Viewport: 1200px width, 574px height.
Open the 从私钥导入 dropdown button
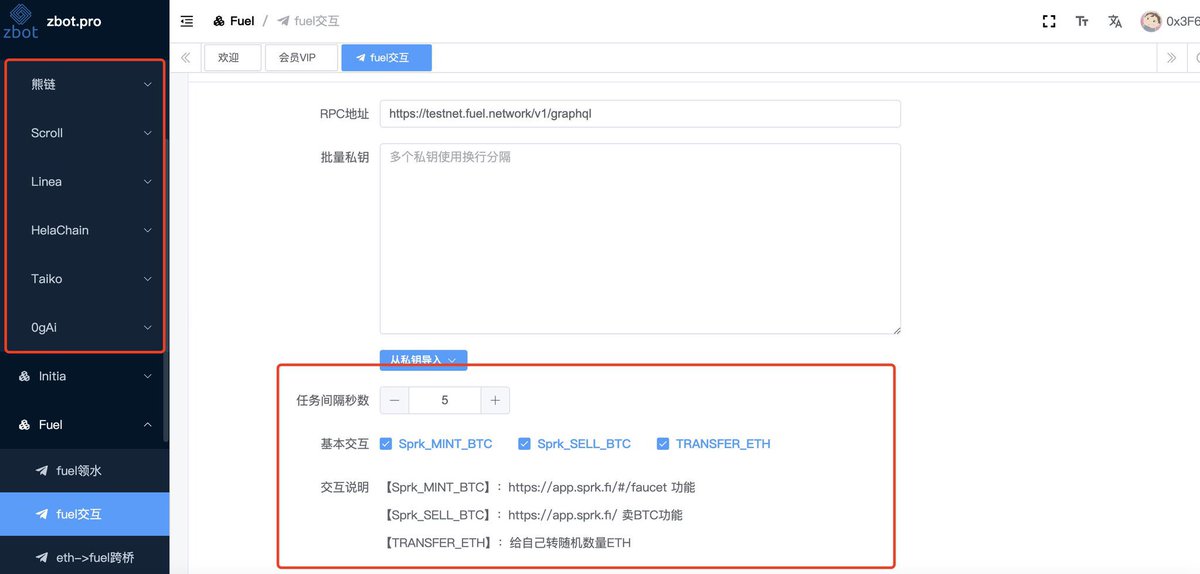(423, 360)
